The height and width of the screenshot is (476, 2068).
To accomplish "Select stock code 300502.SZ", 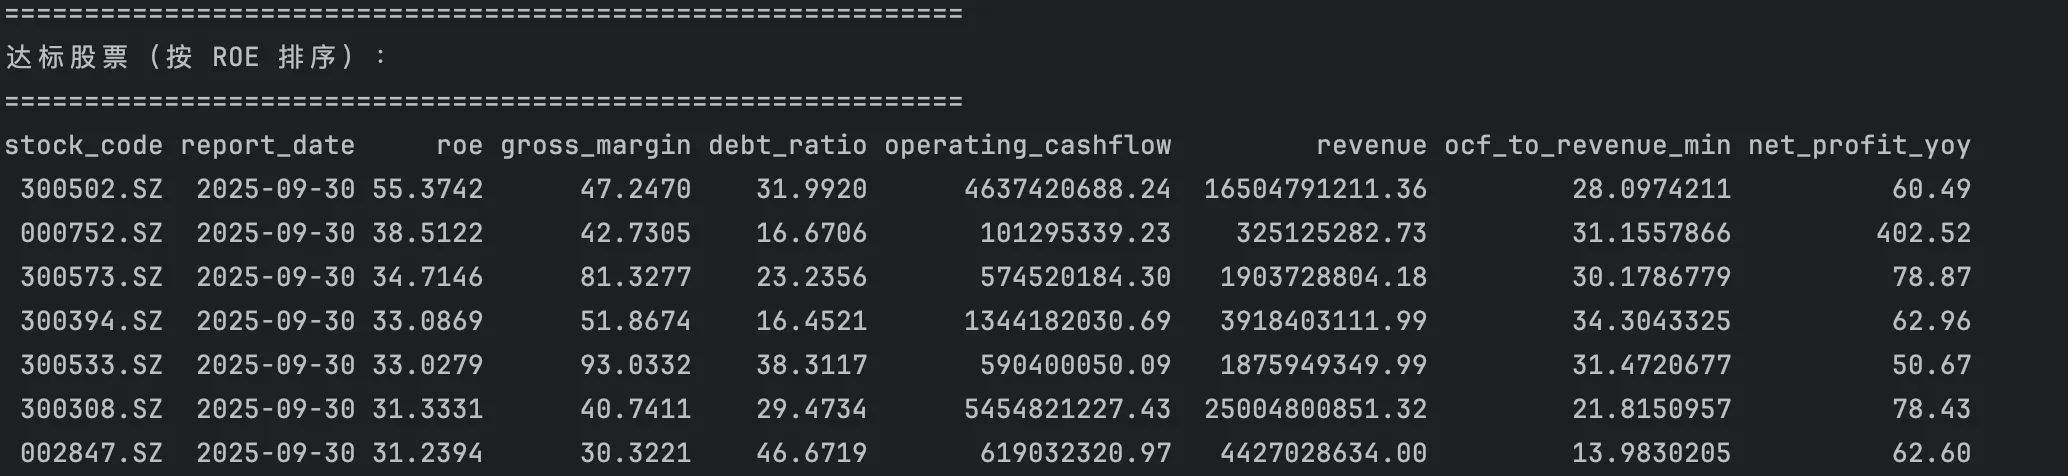I will [x=91, y=190].
